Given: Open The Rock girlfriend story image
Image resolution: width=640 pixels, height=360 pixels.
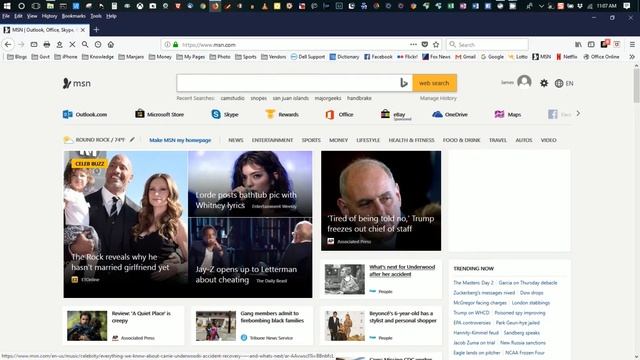Looking at the screenshot, I should pos(125,224).
